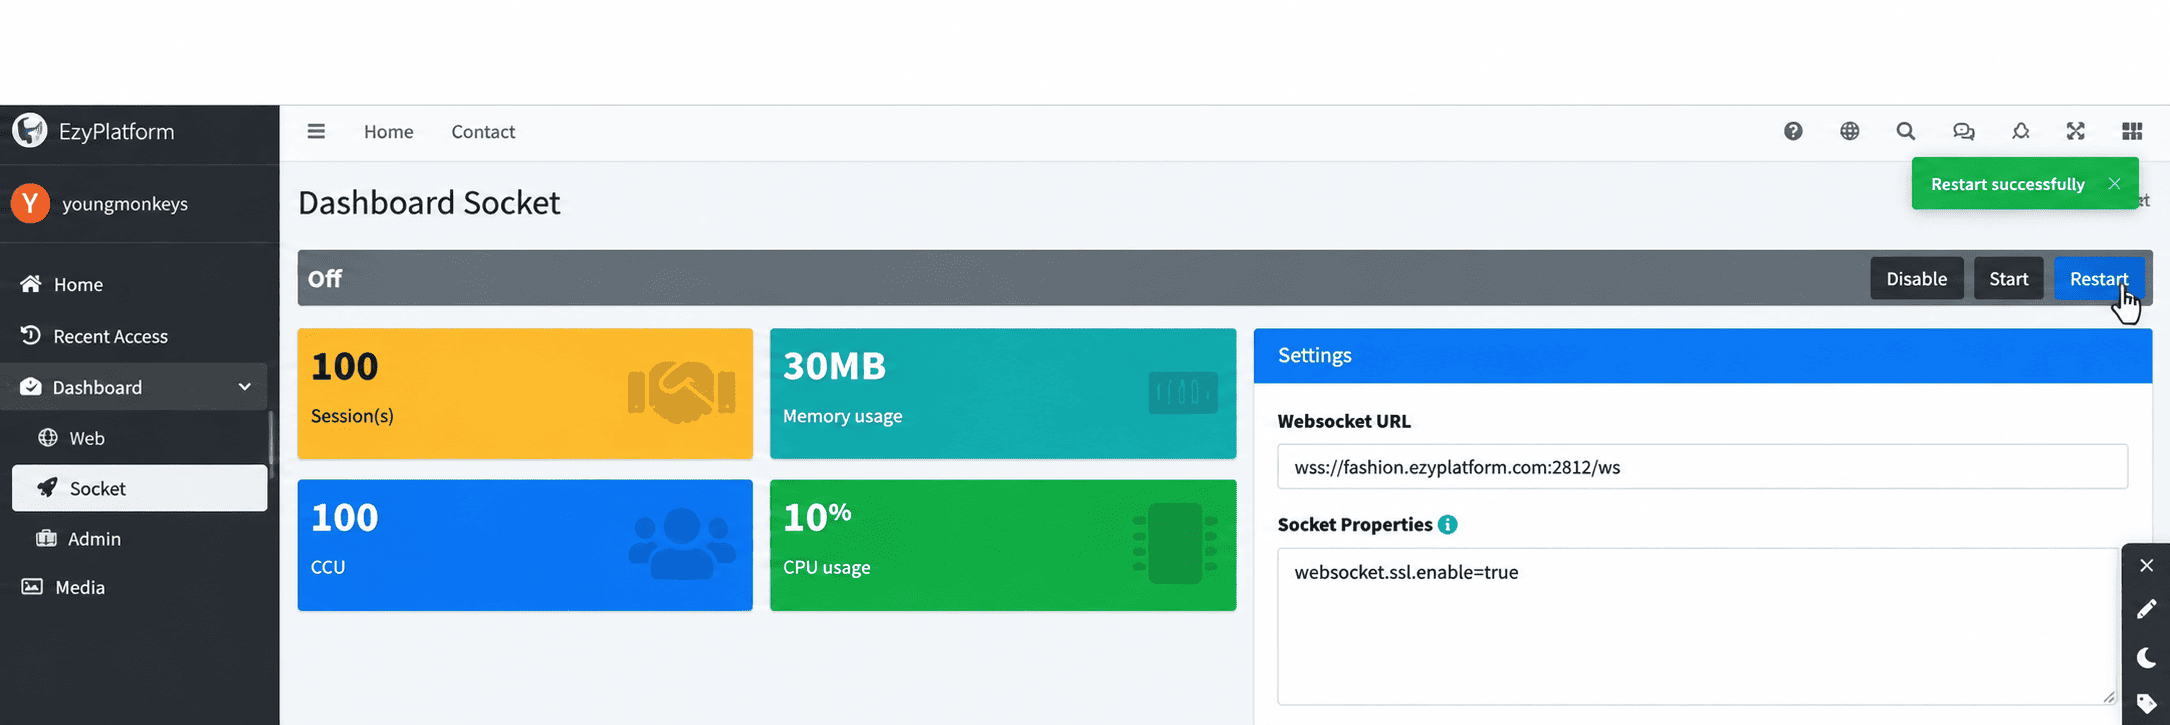Open Home in the top navigation
Image resolution: width=2170 pixels, height=725 pixels.
(388, 132)
